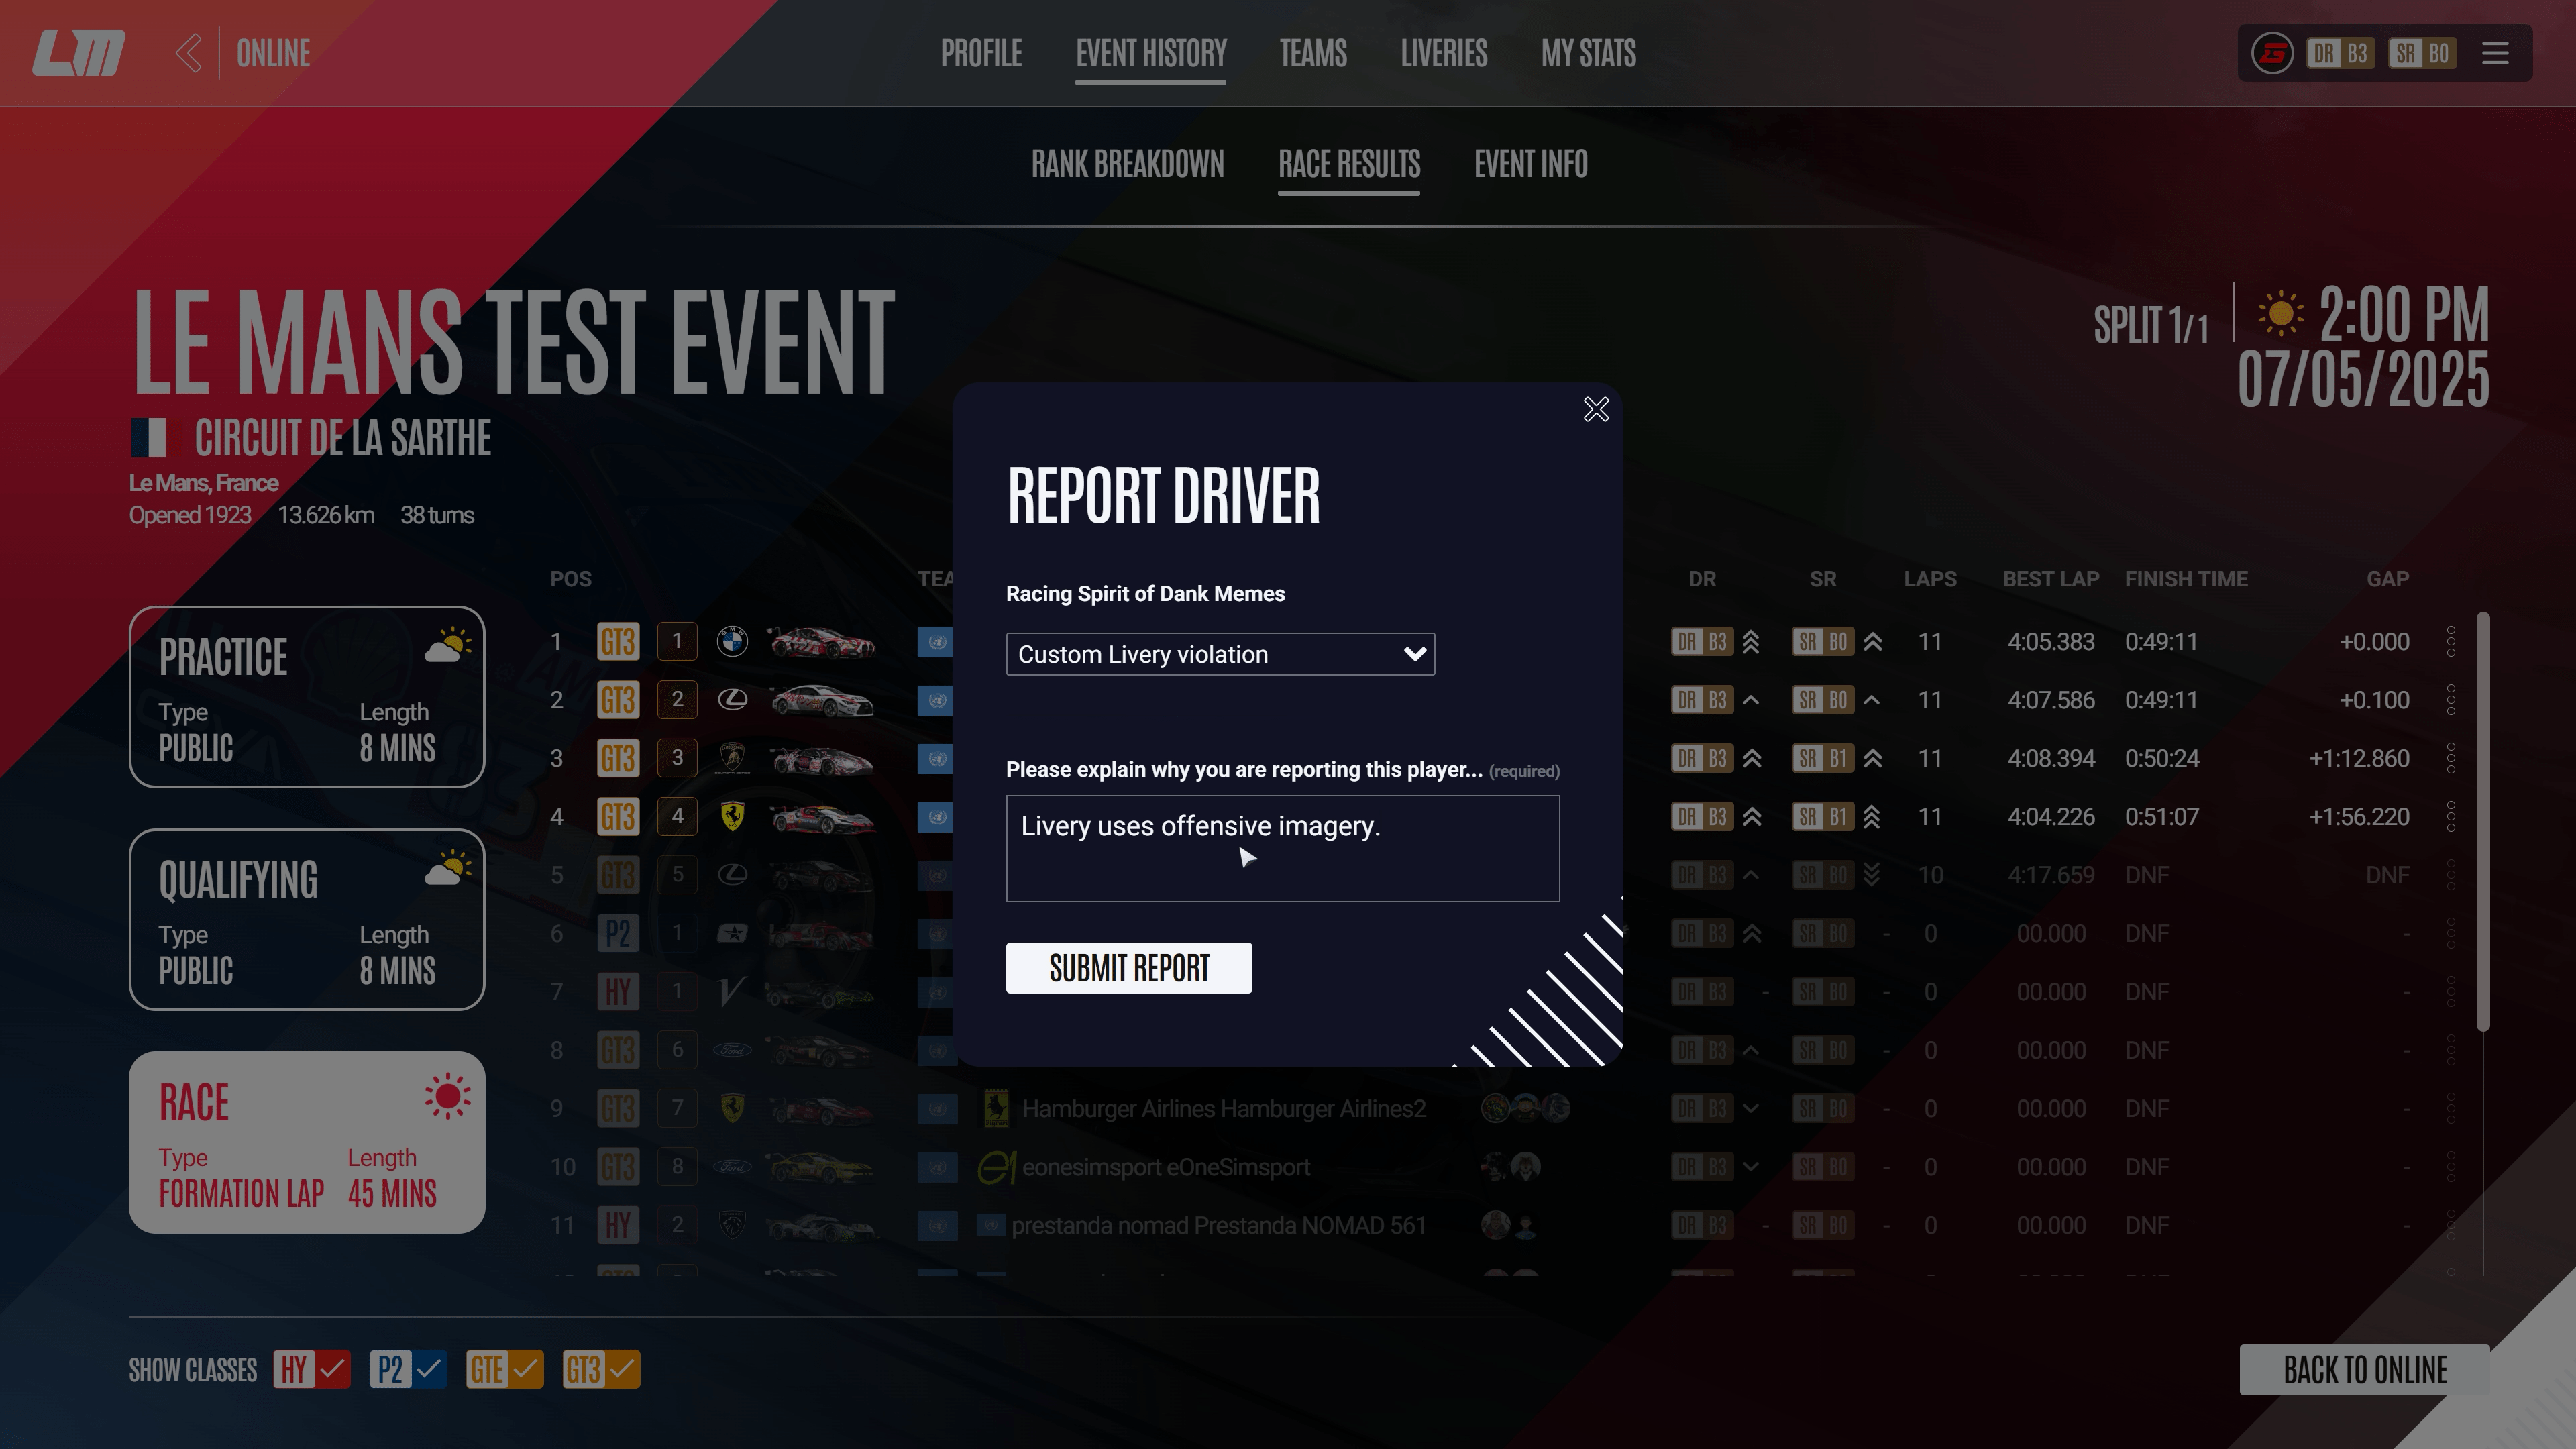Toggle the HY class checkbox
Image resolution: width=2576 pixels, height=1449 pixels.
(333, 1369)
